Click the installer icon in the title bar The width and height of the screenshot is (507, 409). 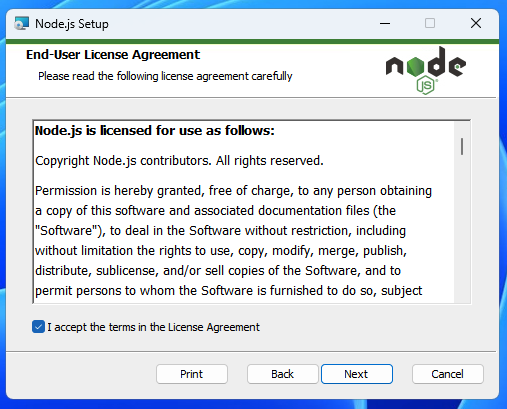tap(21, 24)
